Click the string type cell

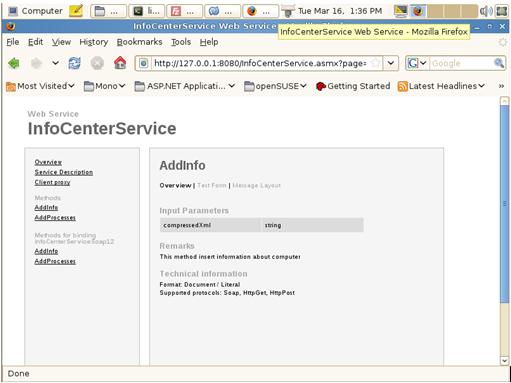(313, 225)
